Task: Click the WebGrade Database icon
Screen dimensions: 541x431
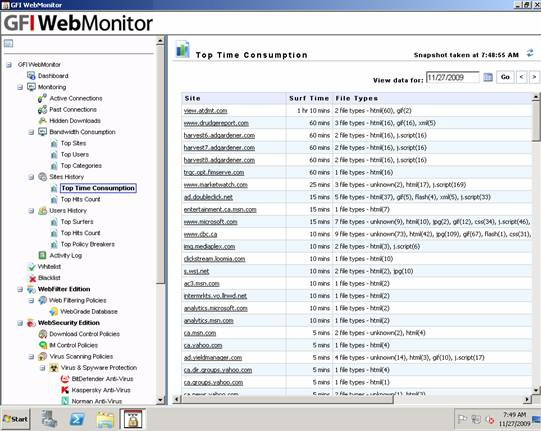Action: click(x=53, y=312)
